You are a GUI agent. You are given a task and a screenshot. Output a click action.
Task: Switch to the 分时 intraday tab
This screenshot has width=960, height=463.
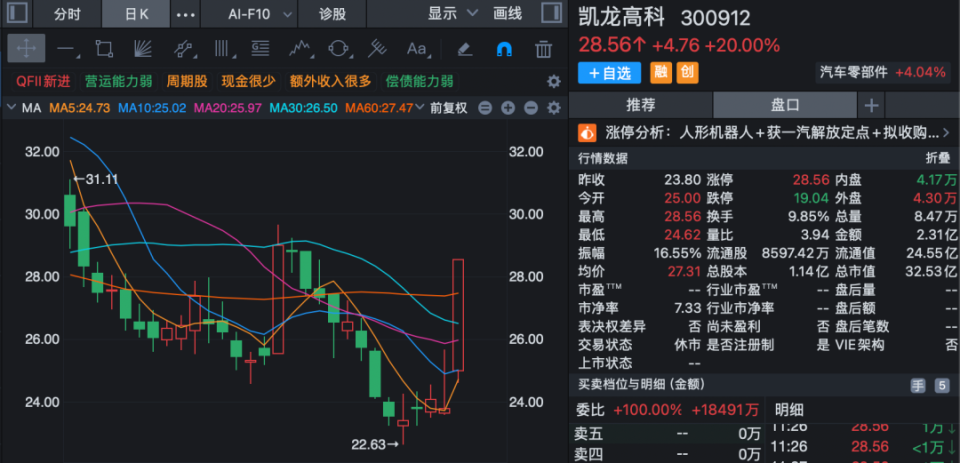67,14
